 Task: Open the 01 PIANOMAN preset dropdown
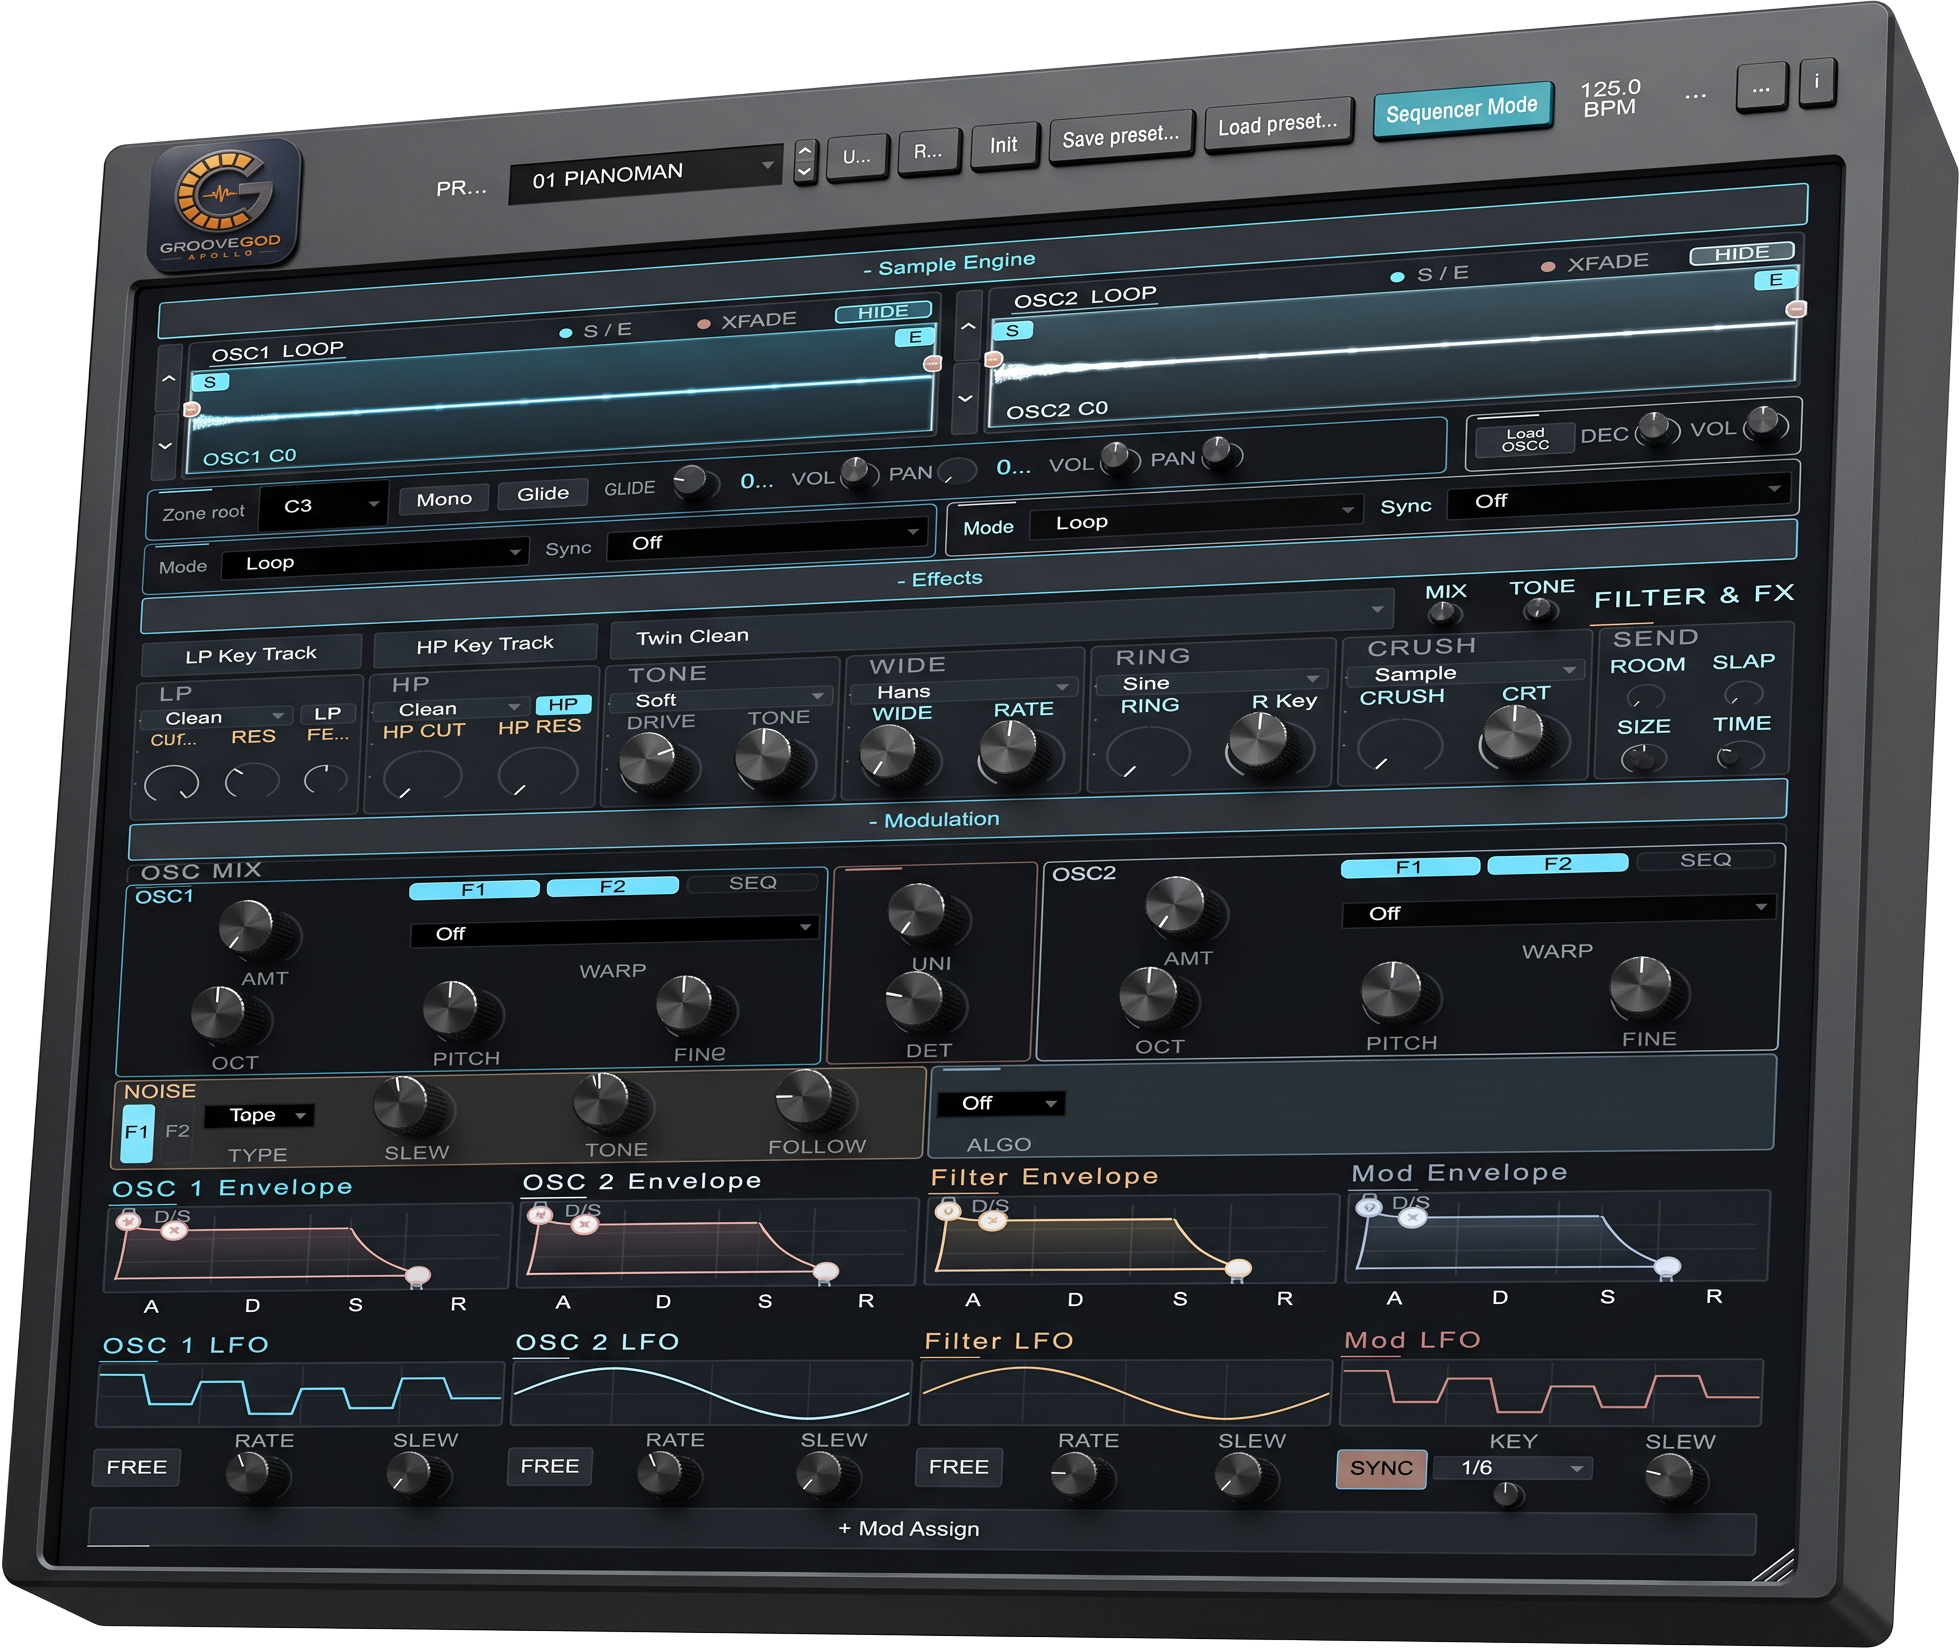[x=645, y=176]
